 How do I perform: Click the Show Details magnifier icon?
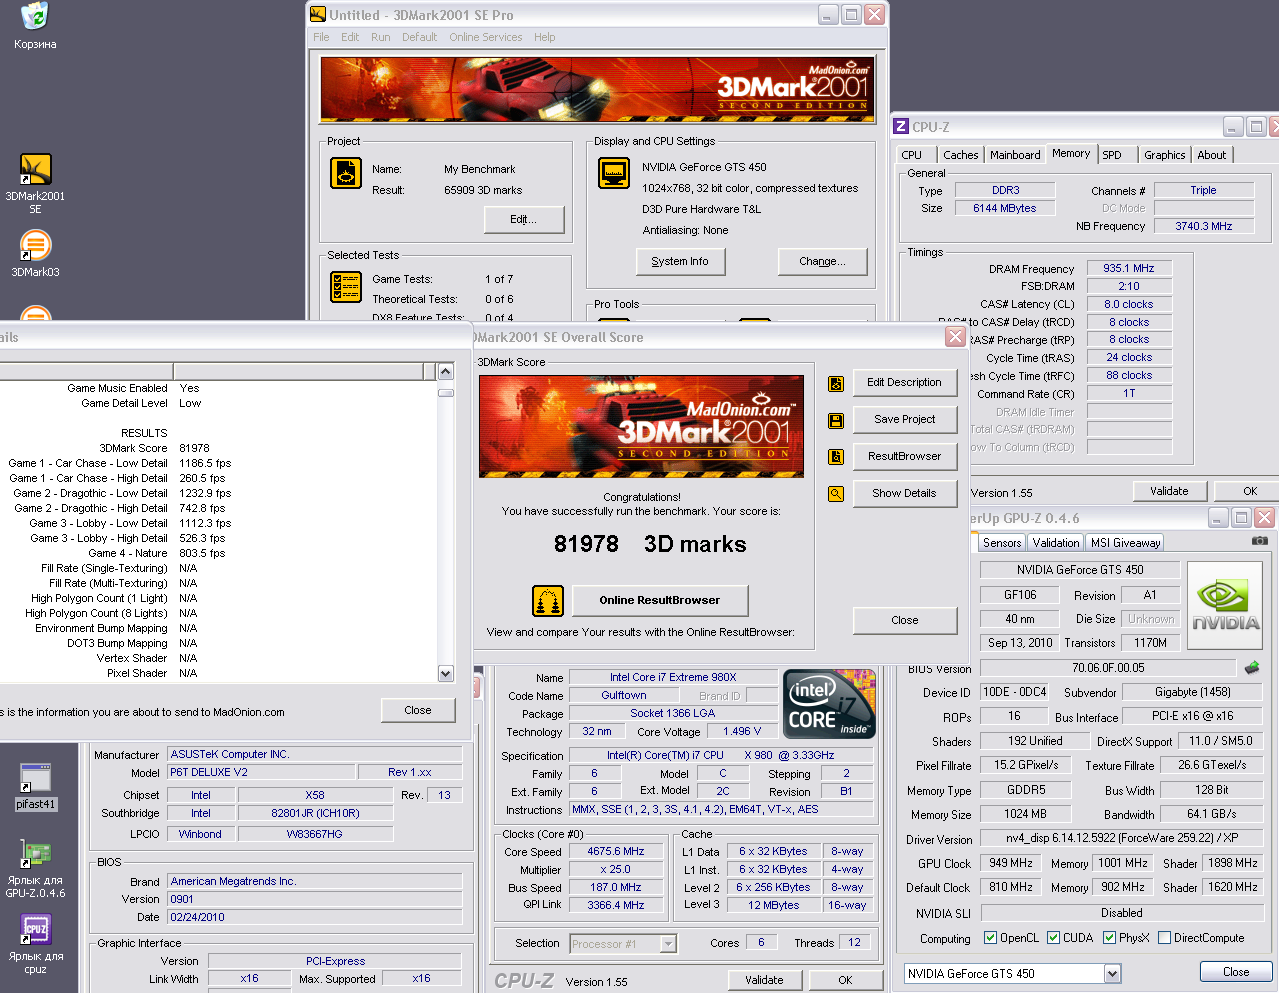tap(836, 494)
